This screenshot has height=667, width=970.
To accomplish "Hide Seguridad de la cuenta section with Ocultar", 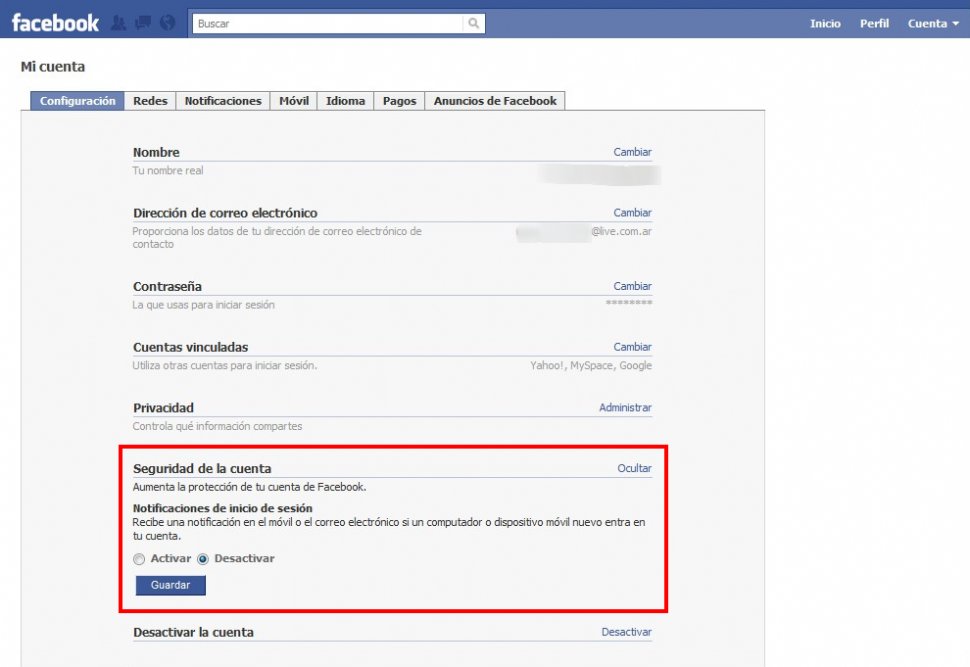I will tap(634, 468).
